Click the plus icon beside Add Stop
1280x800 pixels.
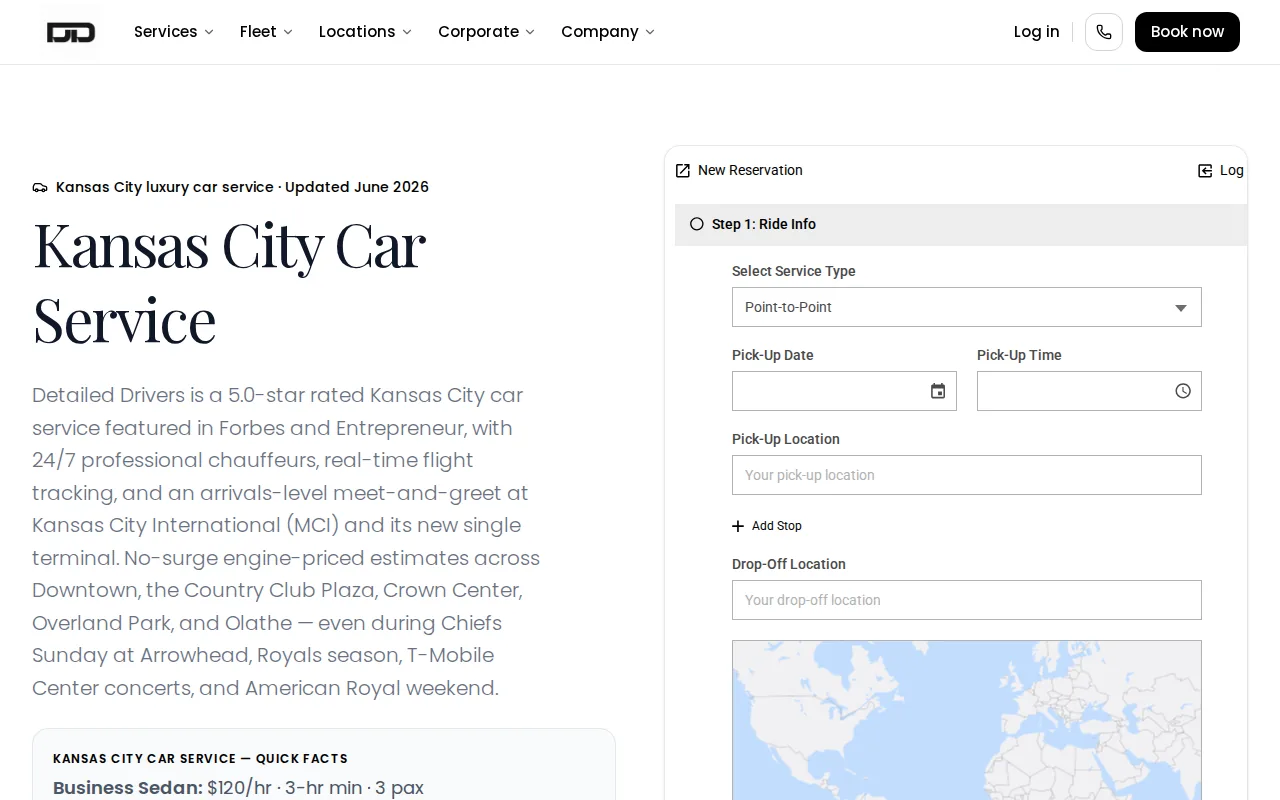[738, 526]
